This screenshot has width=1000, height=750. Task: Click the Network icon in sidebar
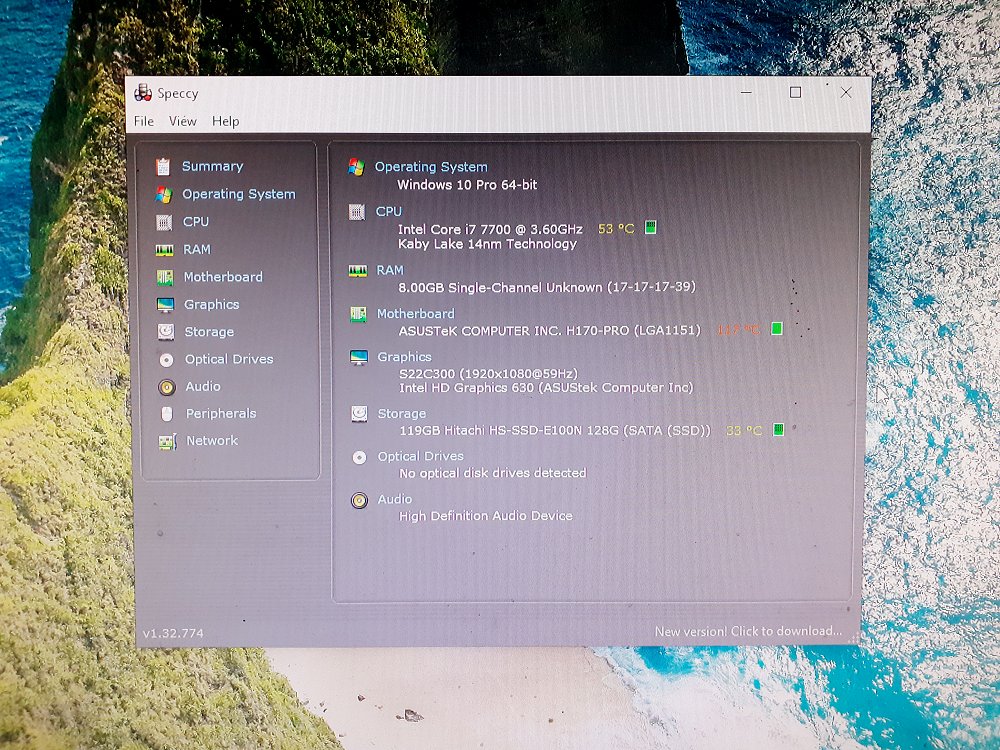tap(166, 441)
